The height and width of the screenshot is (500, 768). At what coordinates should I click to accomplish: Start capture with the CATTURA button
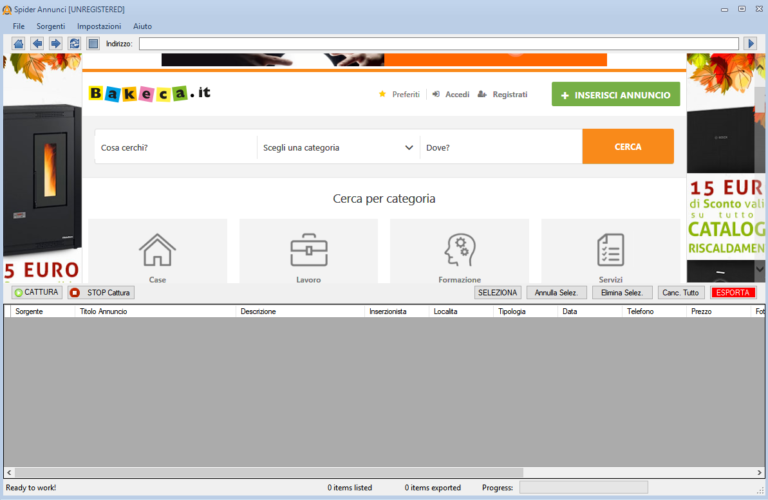point(37,292)
